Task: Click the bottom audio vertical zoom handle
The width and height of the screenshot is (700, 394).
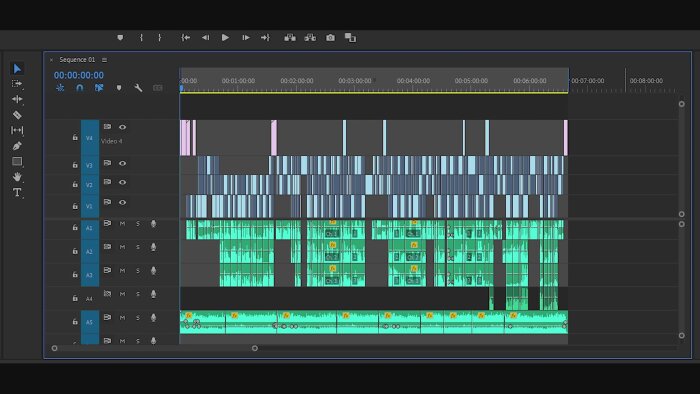Action: click(x=682, y=336)
